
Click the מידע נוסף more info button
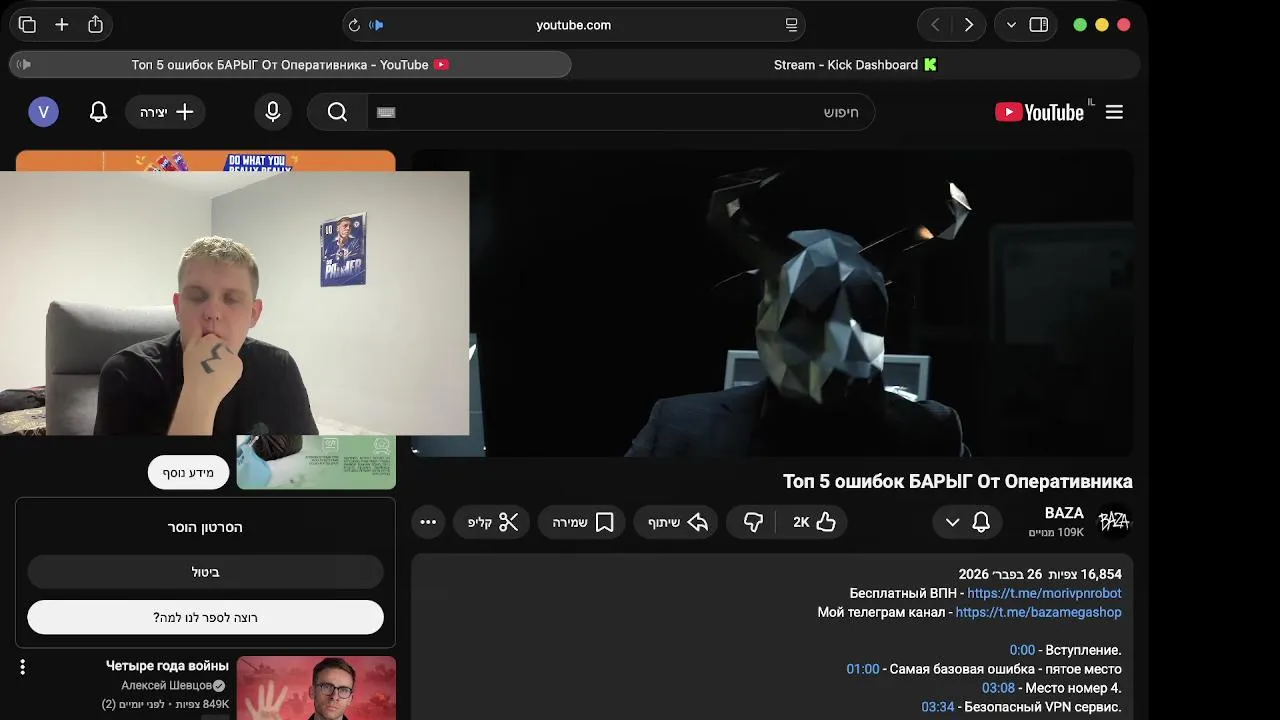[188, 473]
